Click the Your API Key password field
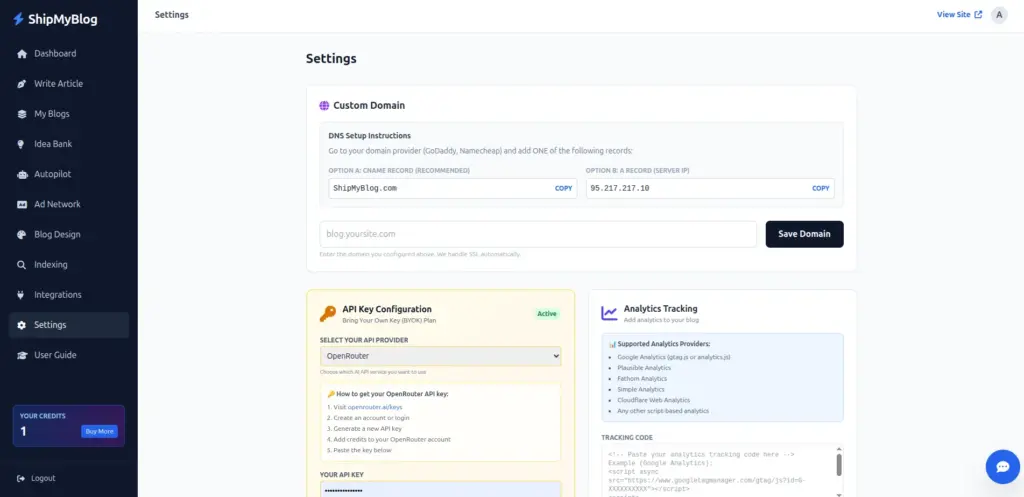 tap(440, 490)
